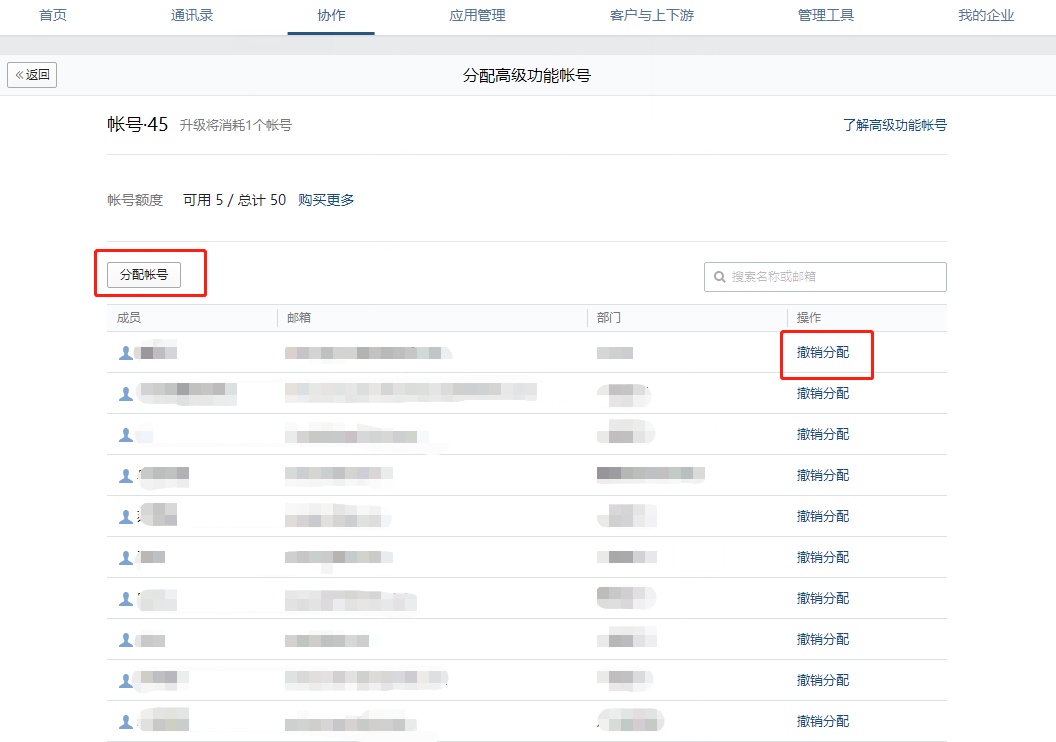Switch to the 管理工具 tab
Viewport: 1056px width, 742px height.
point(826,16)
